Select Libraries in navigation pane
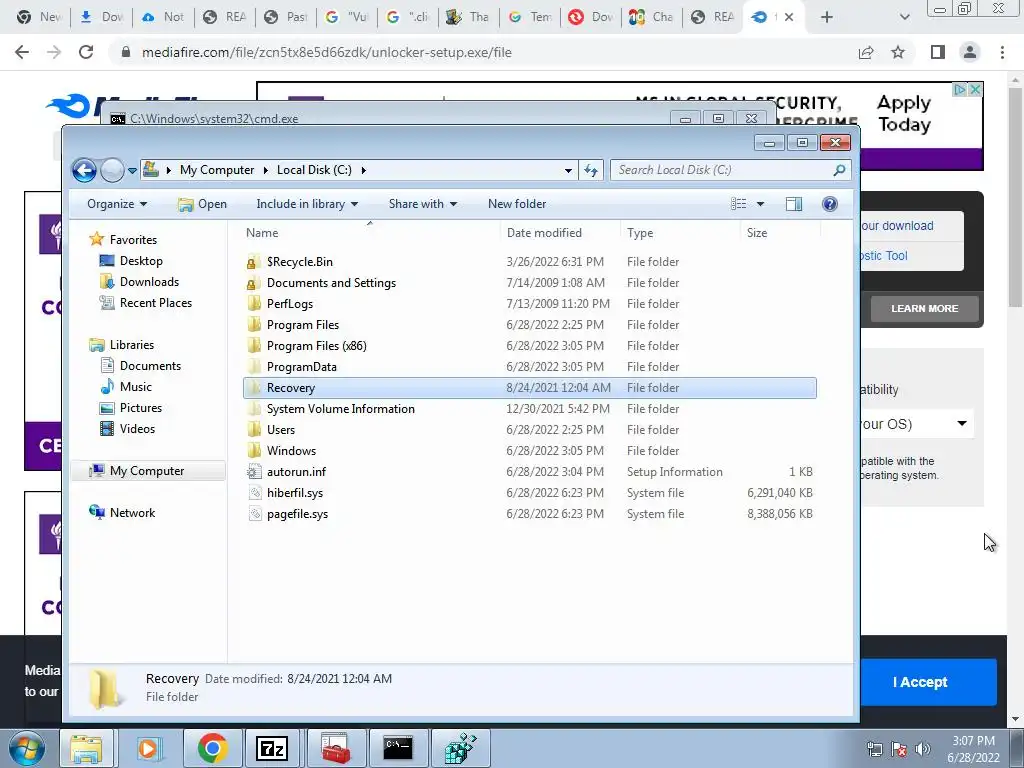This screenshot has width=1024, height=768. click(x=121, y=345)
